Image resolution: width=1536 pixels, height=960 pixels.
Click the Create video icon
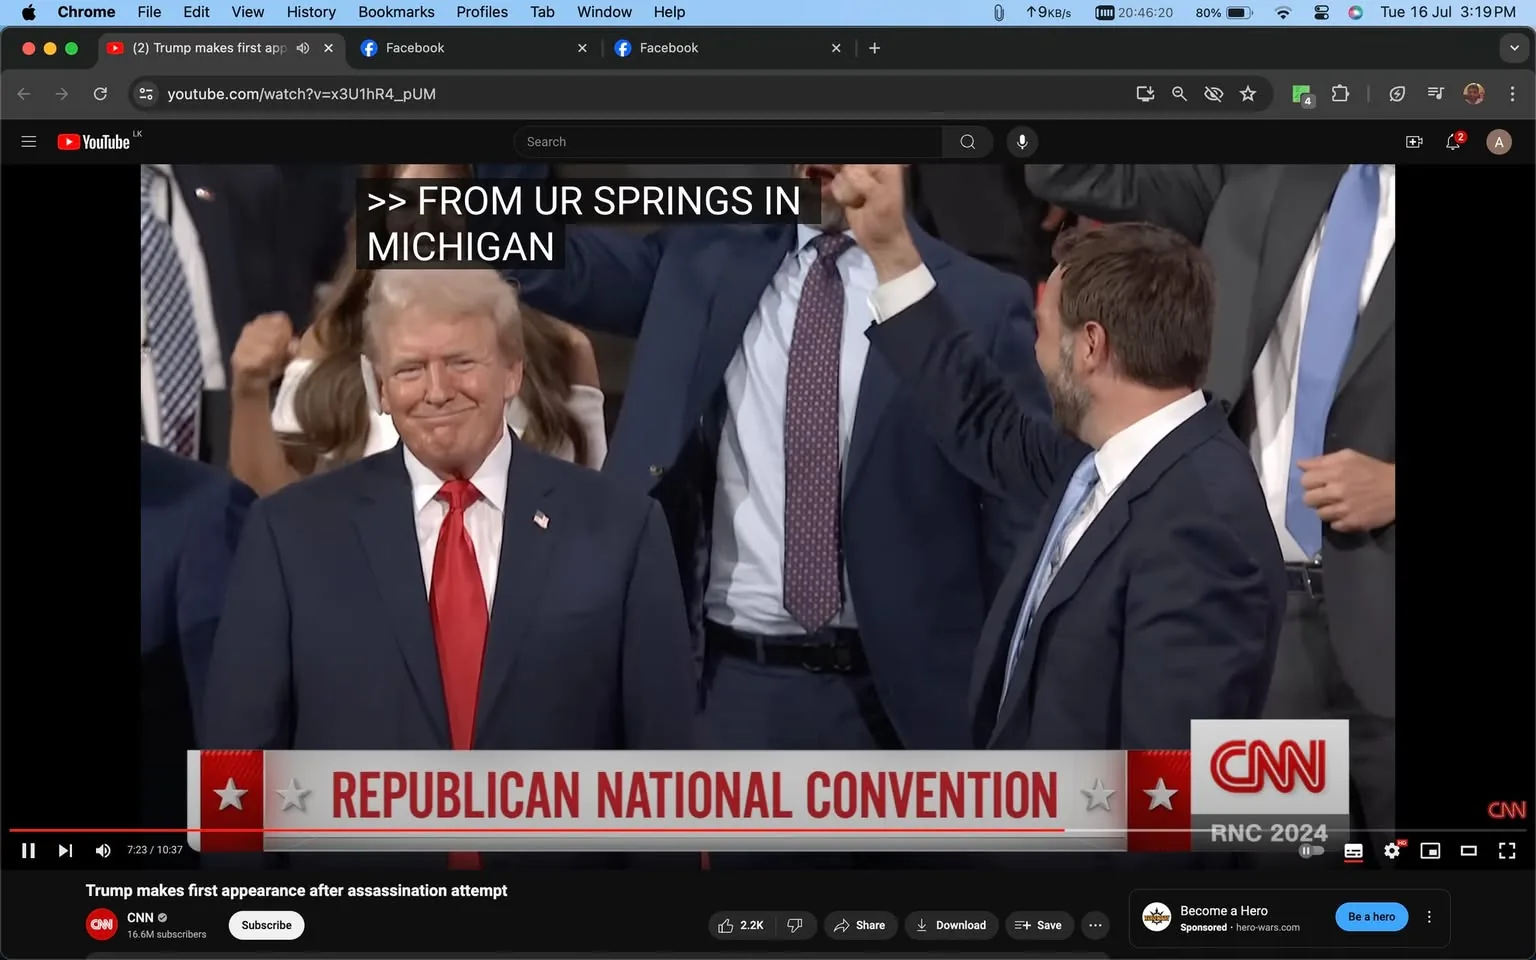point(1414,141)
